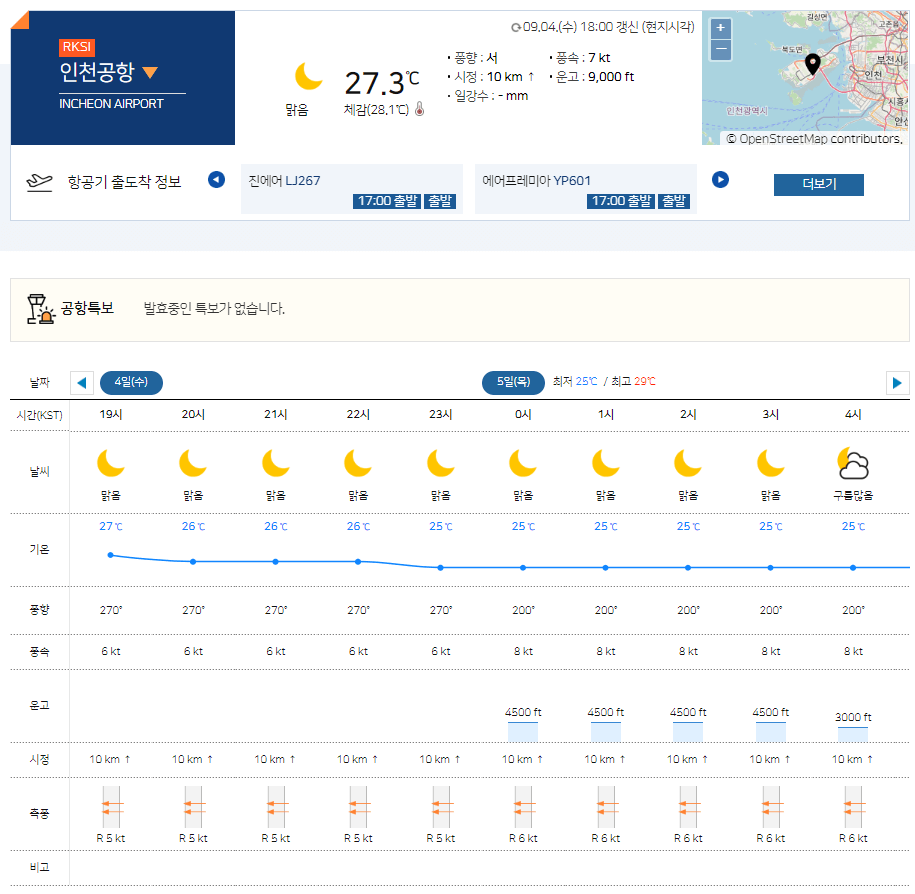This screenshot has width=915, height=894.
Task: Click the partly cloudy icon under 4시
Action: tap(851, 461)
